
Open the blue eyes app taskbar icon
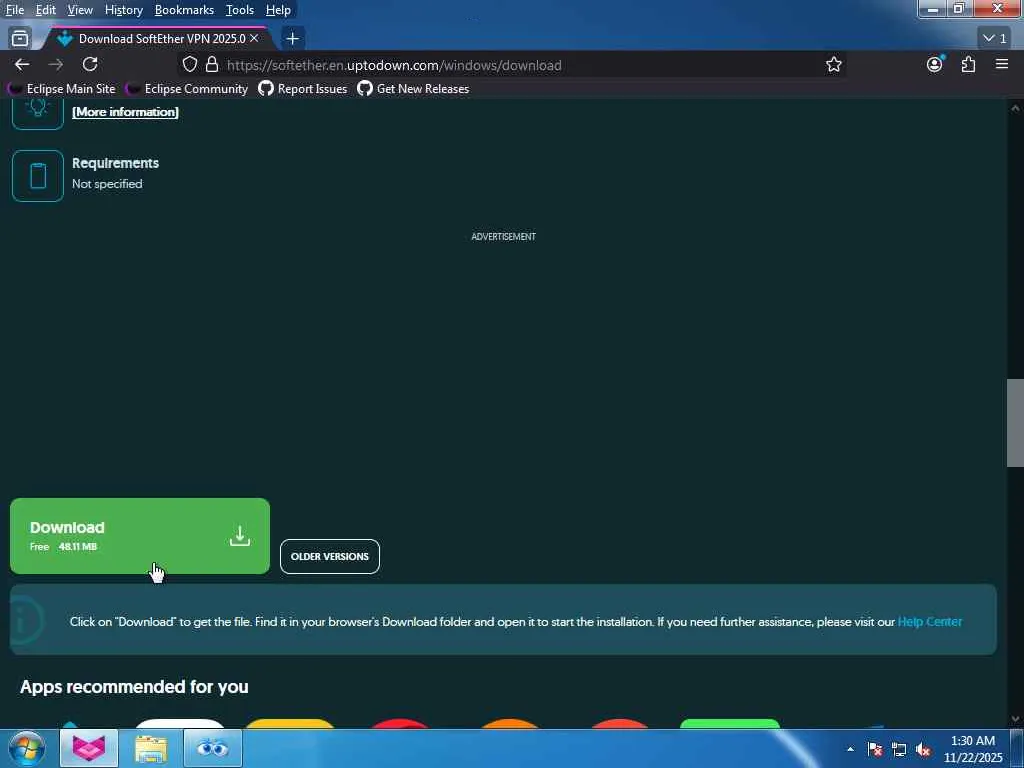click(x=212, y=748)
